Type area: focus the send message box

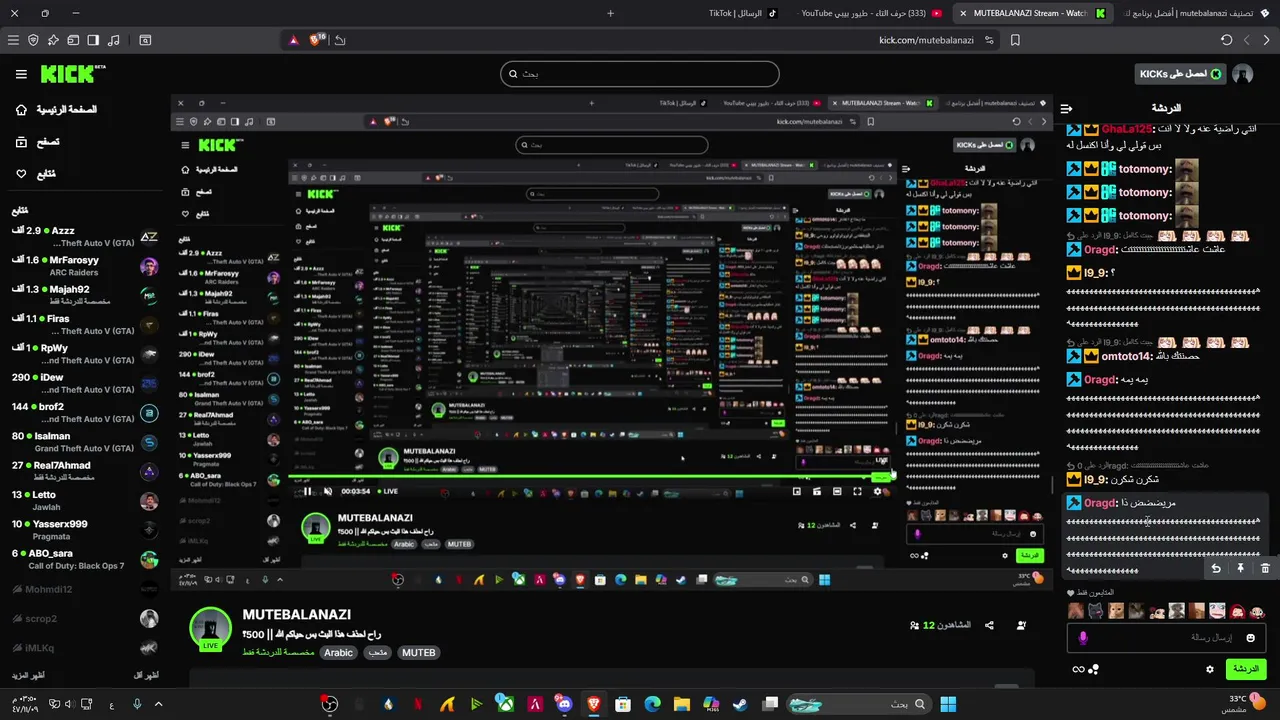click(1166, 638)
